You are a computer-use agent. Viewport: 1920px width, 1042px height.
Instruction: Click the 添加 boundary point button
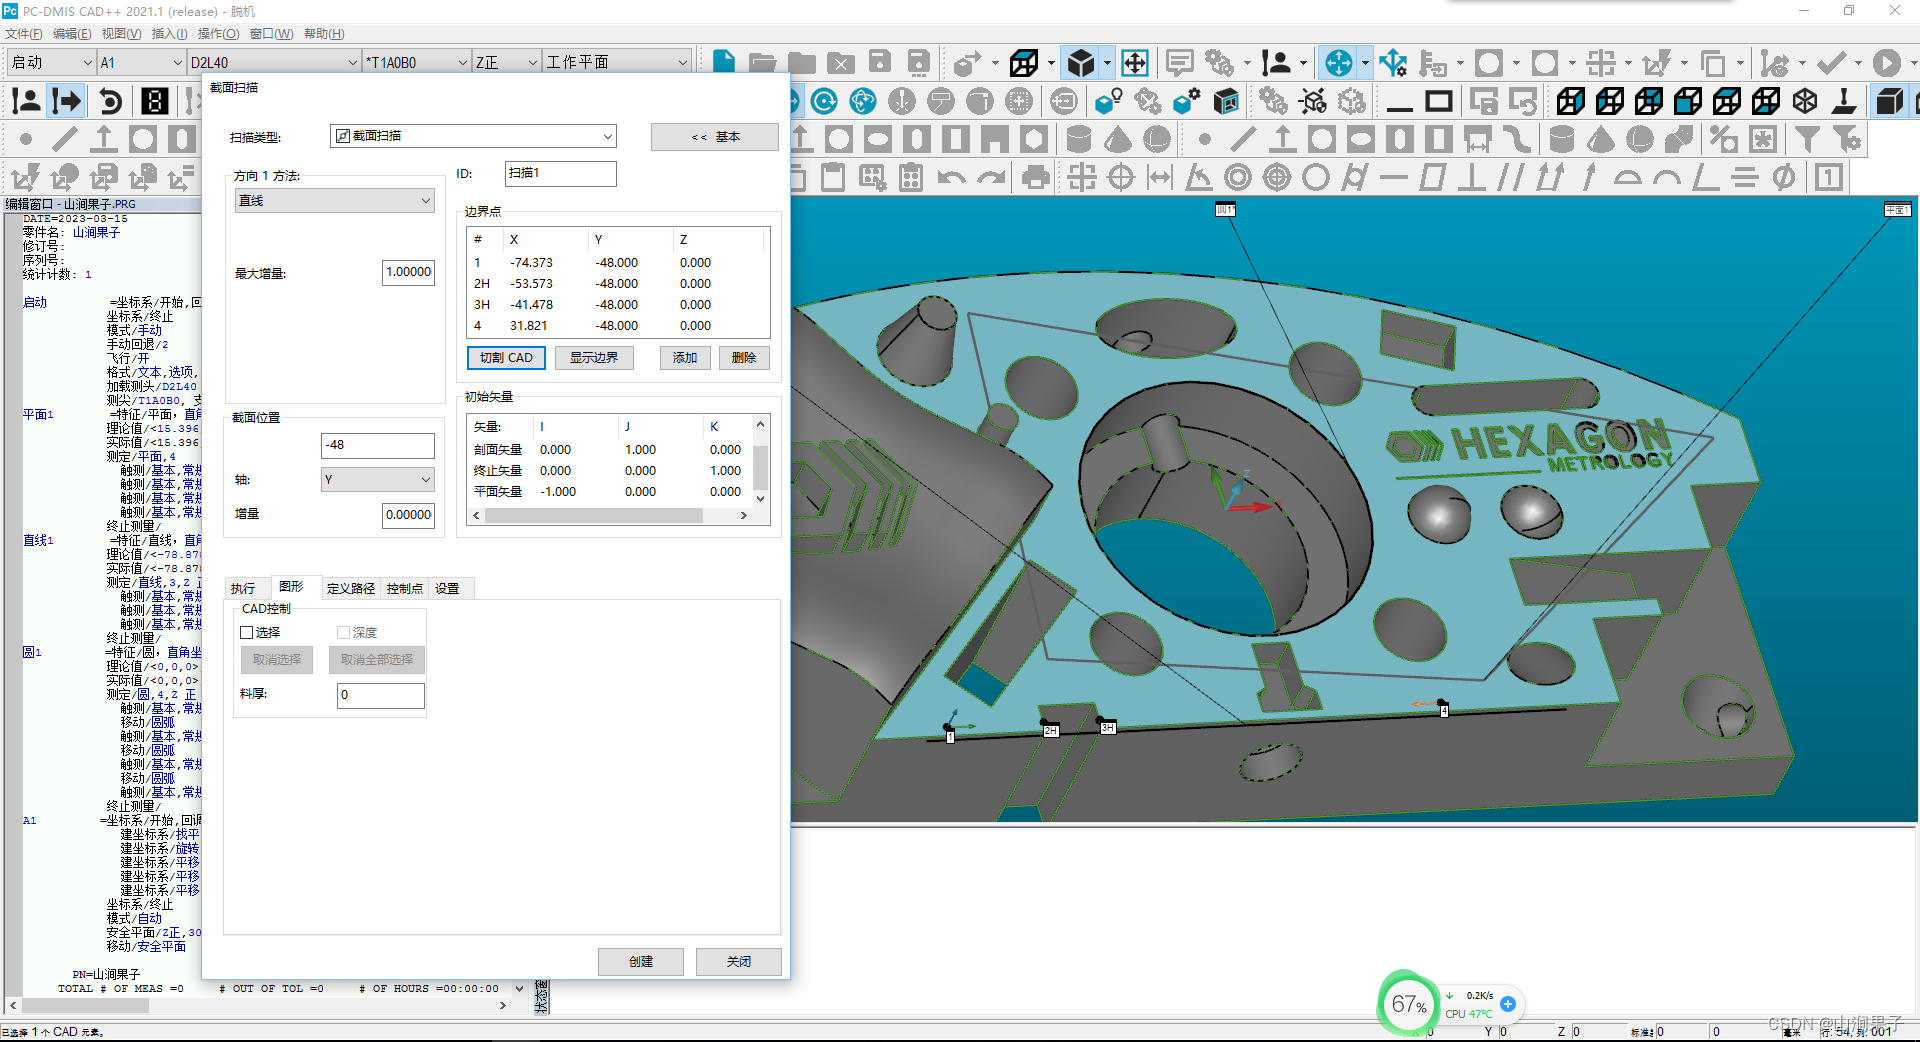pos(685,358)
